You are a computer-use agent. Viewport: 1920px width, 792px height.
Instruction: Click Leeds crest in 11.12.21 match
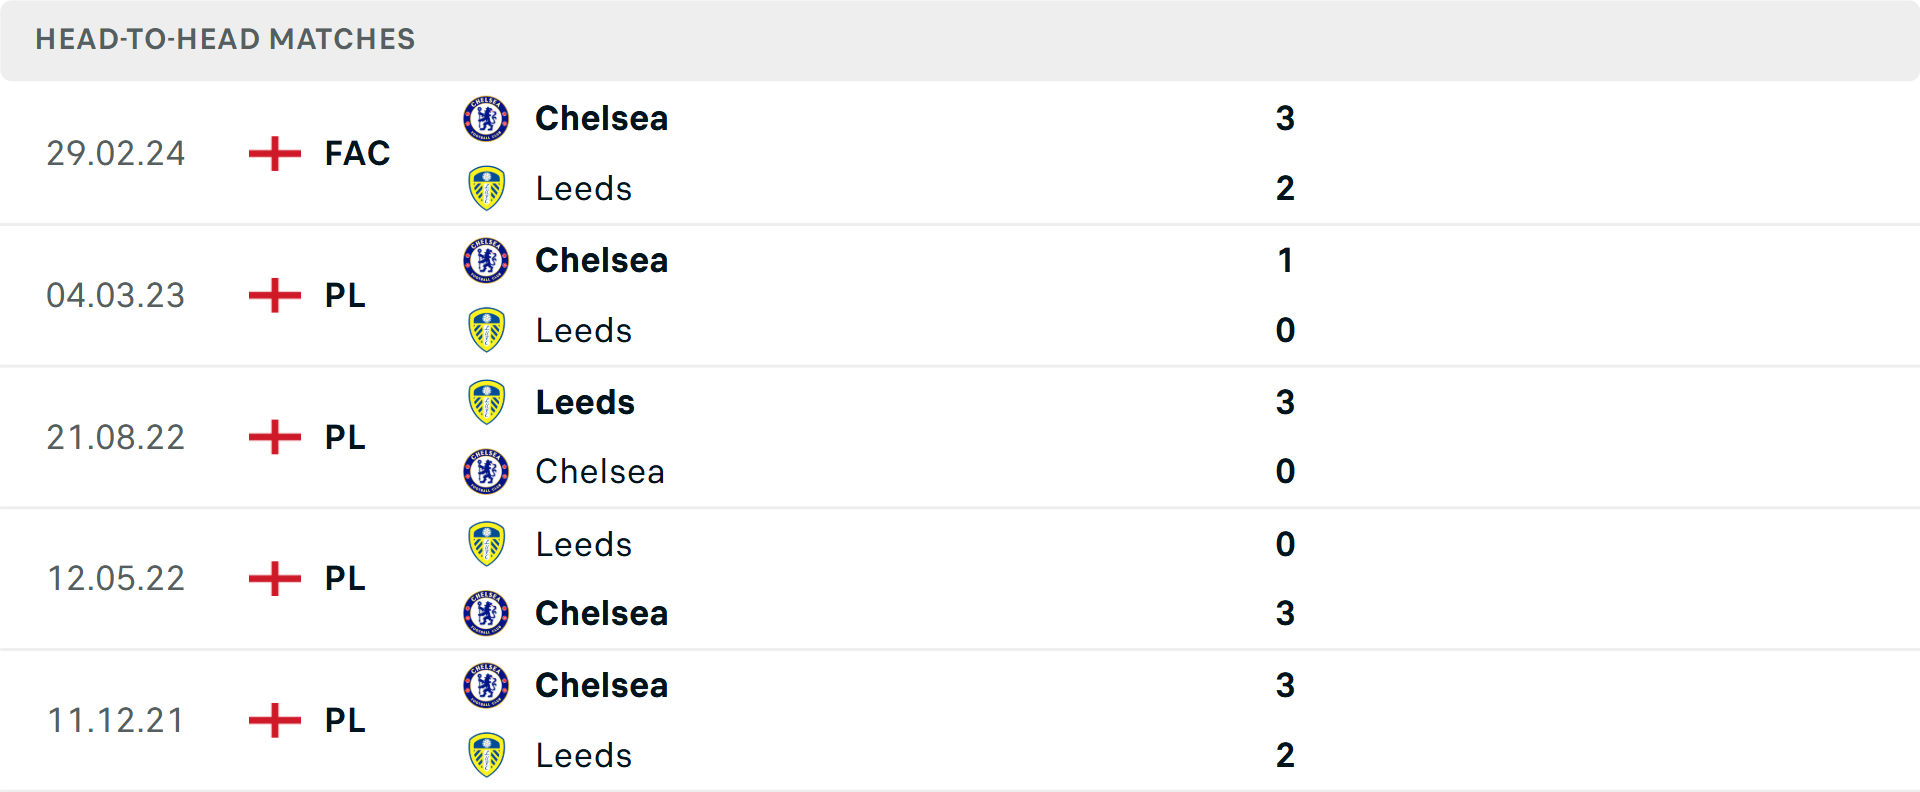pos(486,755)
